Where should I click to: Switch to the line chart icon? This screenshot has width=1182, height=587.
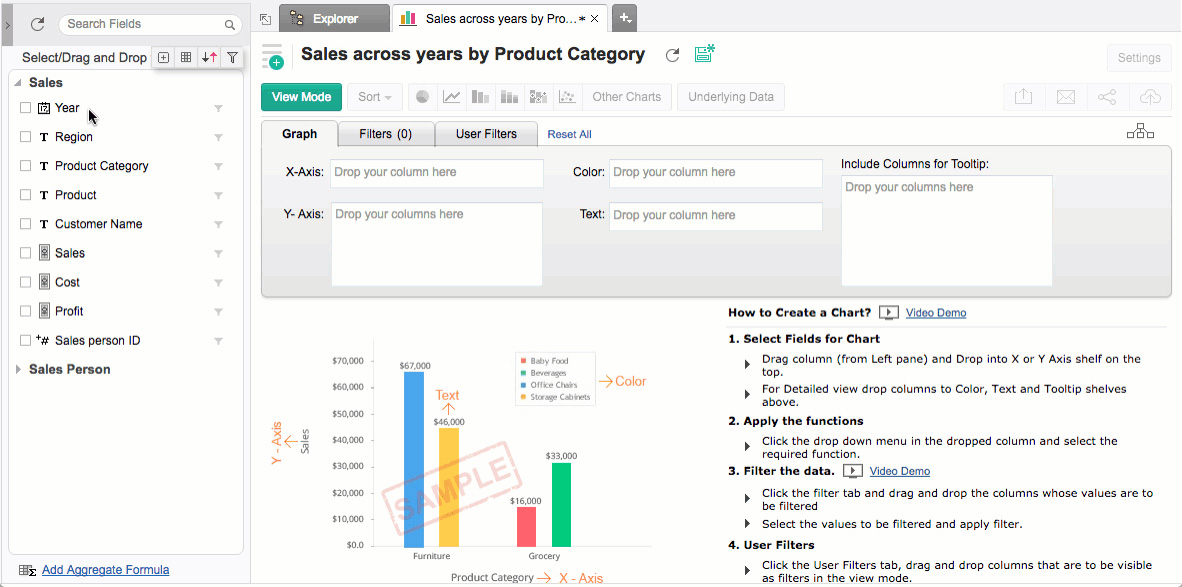pyautogui.click(x=452, y=97)
